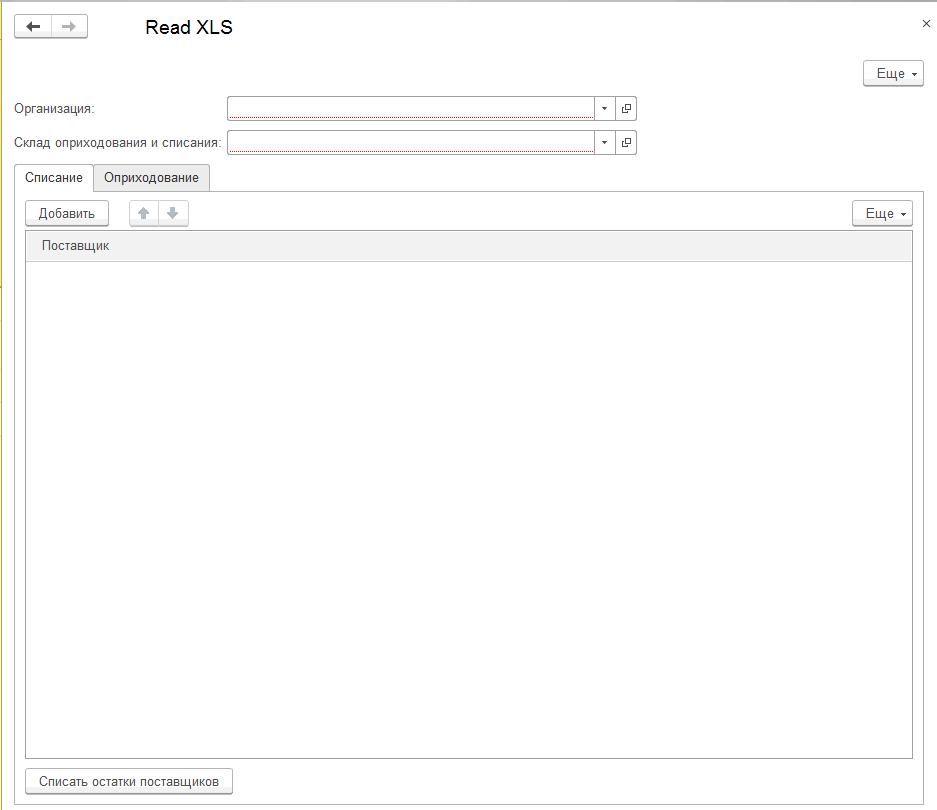This screenshot has width=937, height=810.
Task: Click Списать остатки поставщиков button
Action: click(129, 781)
